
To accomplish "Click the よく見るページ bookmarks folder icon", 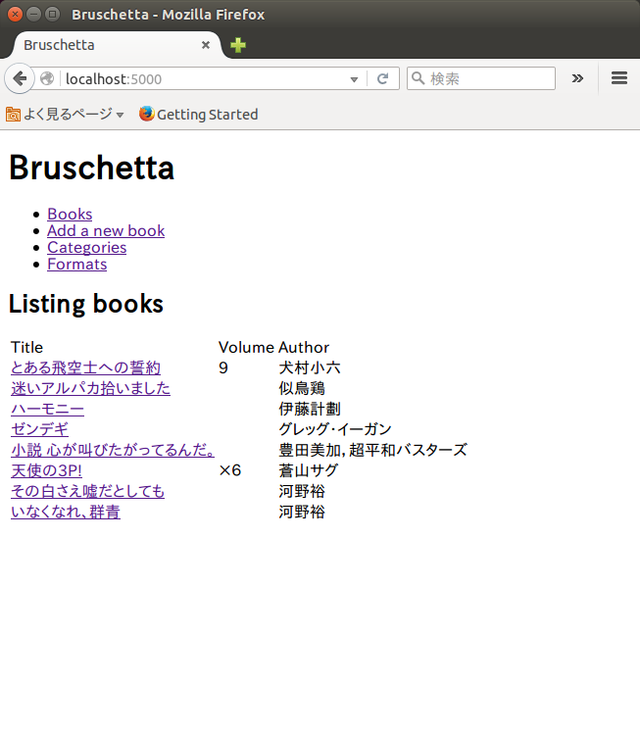I will [13, 114].
